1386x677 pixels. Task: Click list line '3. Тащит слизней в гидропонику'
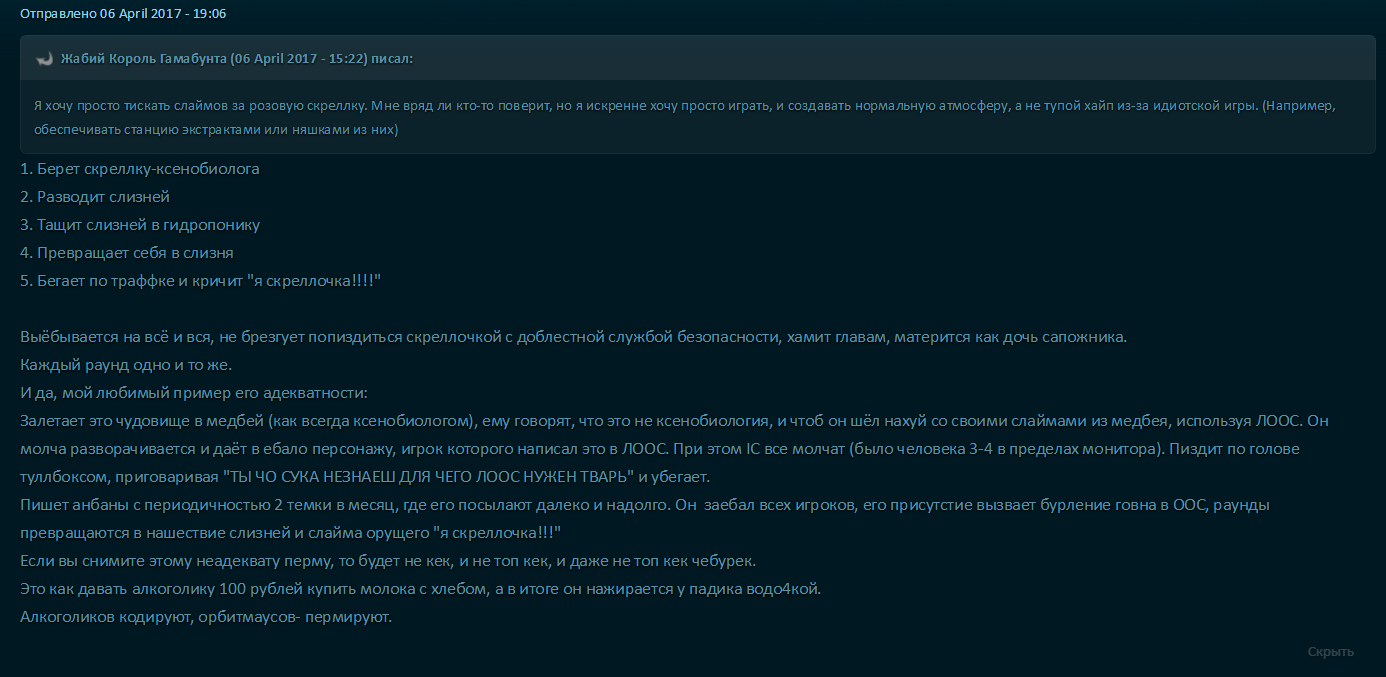(140, 225)
